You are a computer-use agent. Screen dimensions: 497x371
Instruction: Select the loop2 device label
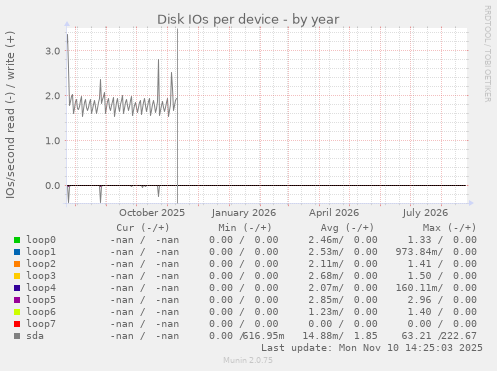coord(41,264)
